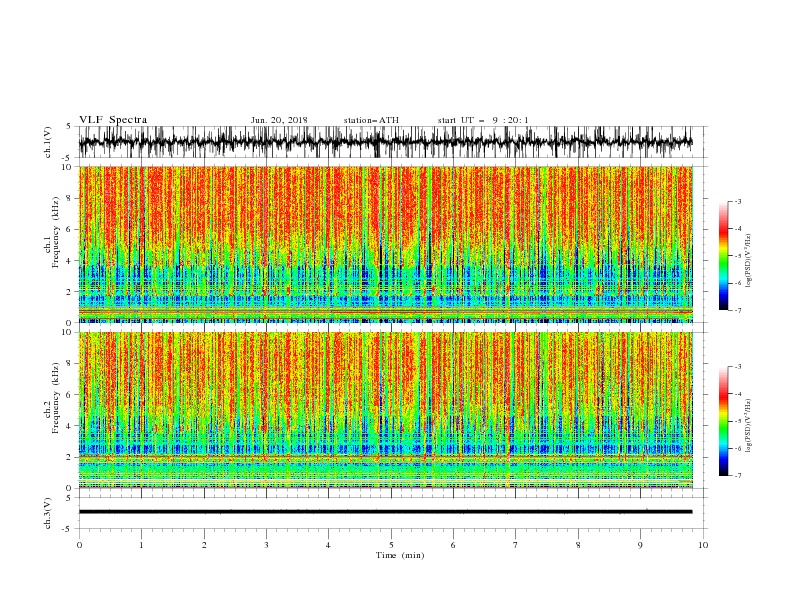
Task: Select the date 'Jun. 20, 2018'
Action: [279, 120]
